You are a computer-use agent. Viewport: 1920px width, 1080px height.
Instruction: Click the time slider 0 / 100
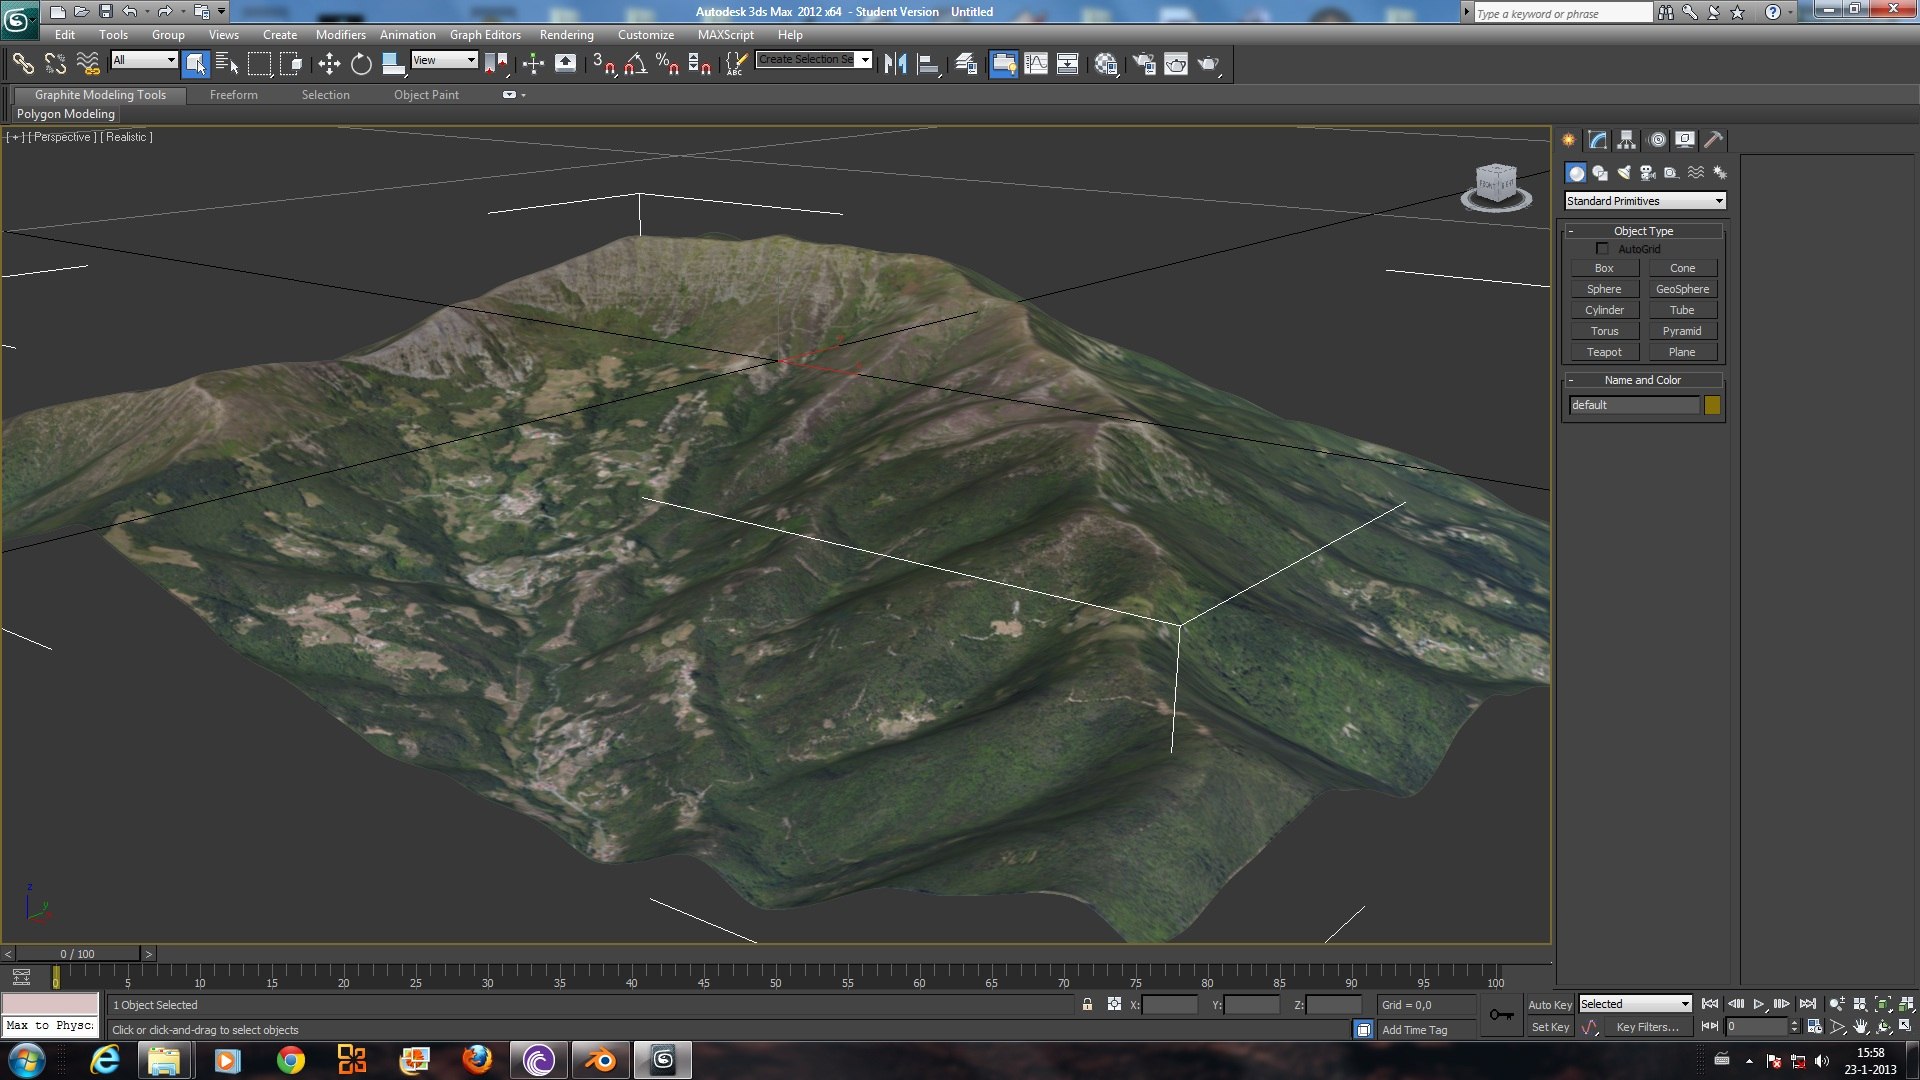77,954
